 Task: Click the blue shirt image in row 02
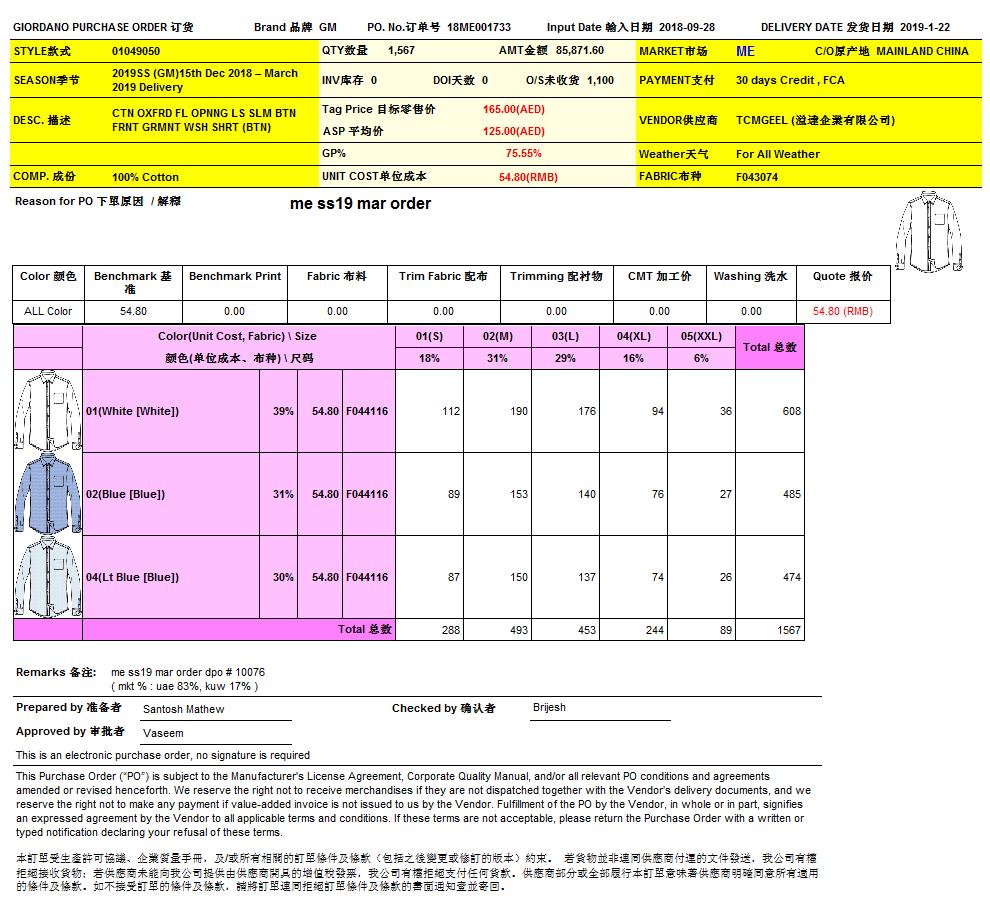click(47, 494)
